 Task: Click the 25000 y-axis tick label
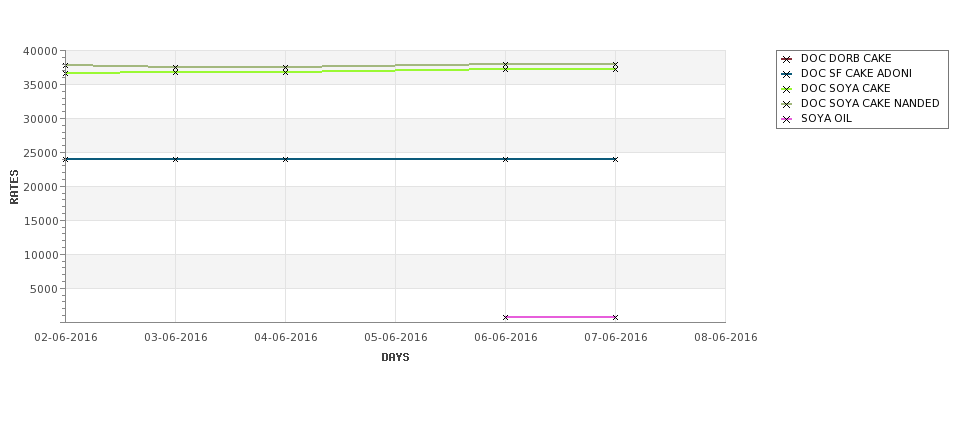coord(40,153)
